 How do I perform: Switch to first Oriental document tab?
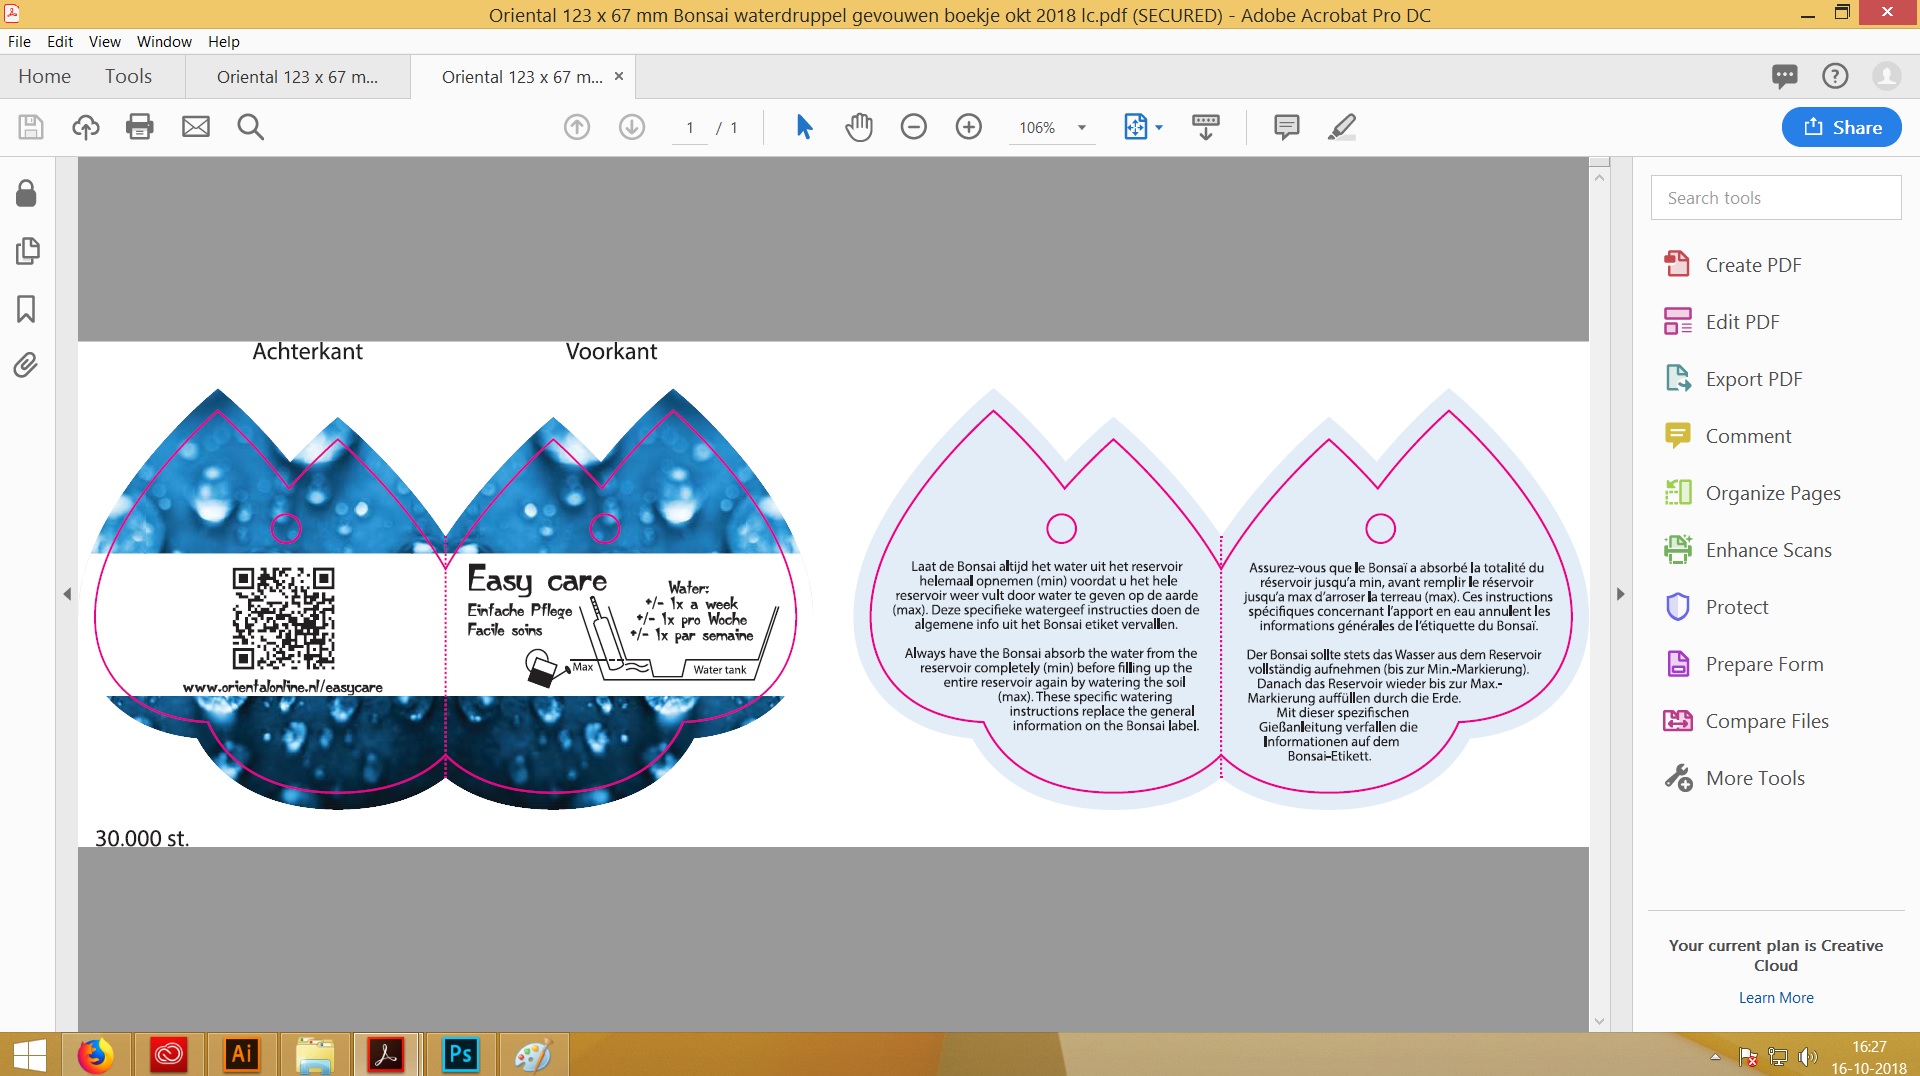pos(297,77)
